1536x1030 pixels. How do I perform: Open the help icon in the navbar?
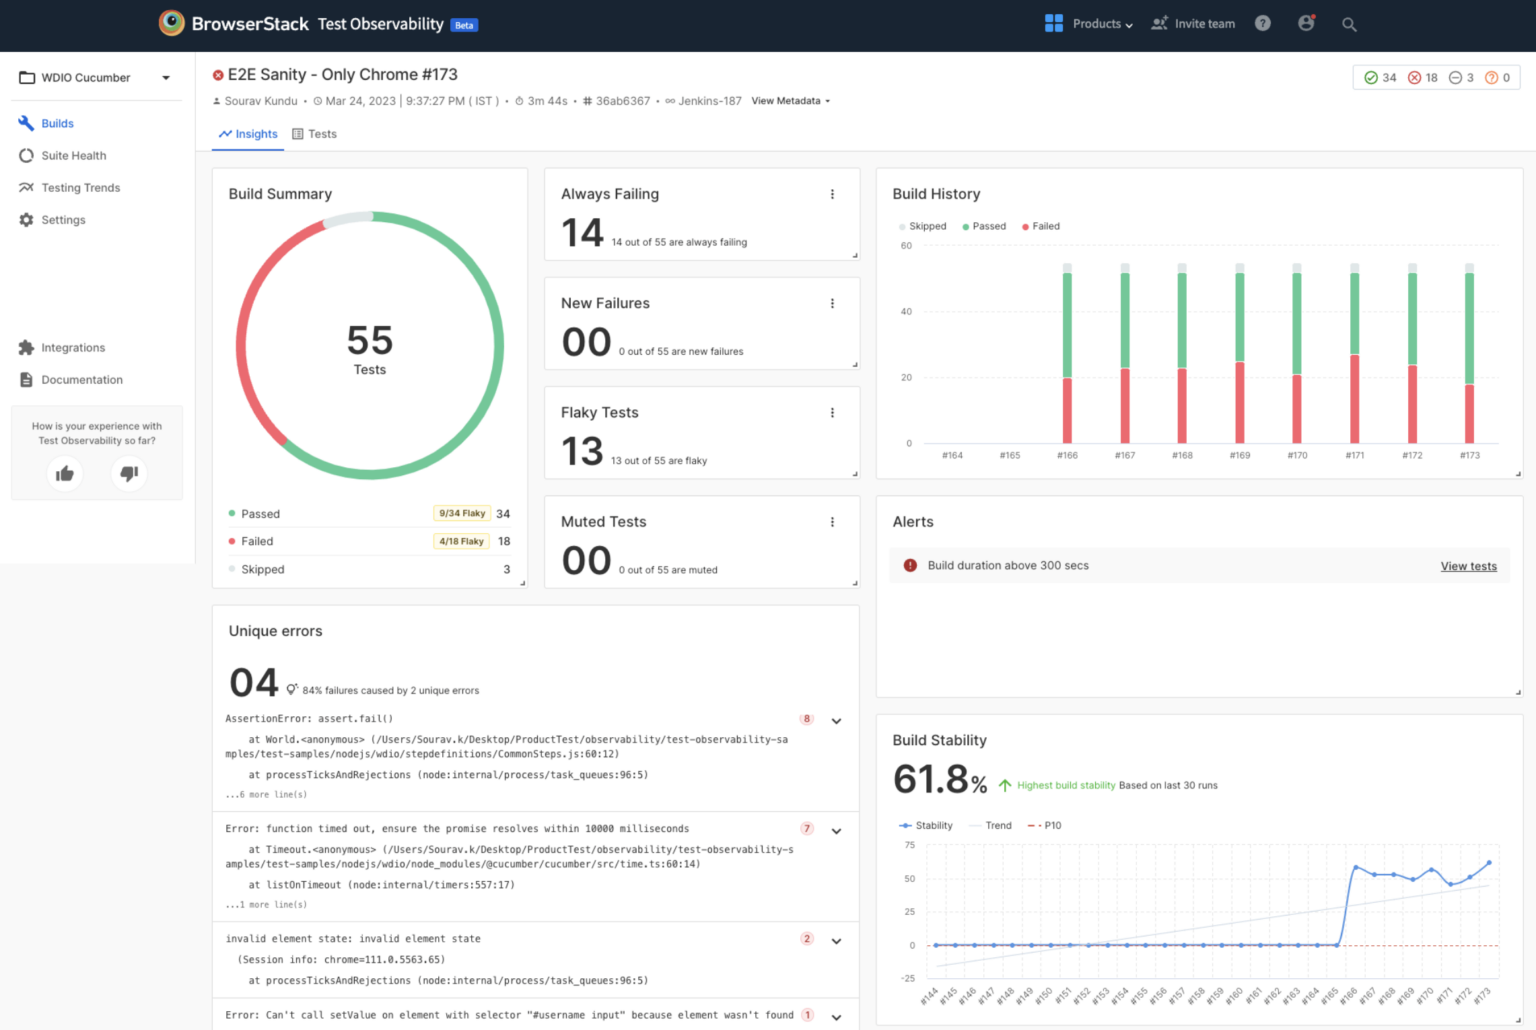(1262, 23)
